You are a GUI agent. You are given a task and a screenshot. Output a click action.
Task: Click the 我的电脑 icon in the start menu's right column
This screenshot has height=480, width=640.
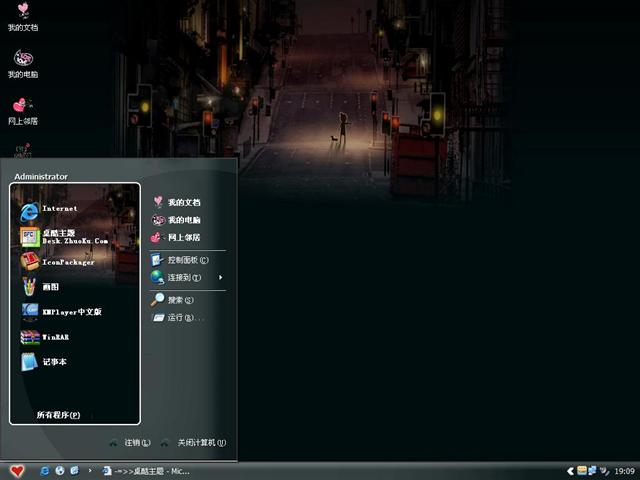click(158, 220)
